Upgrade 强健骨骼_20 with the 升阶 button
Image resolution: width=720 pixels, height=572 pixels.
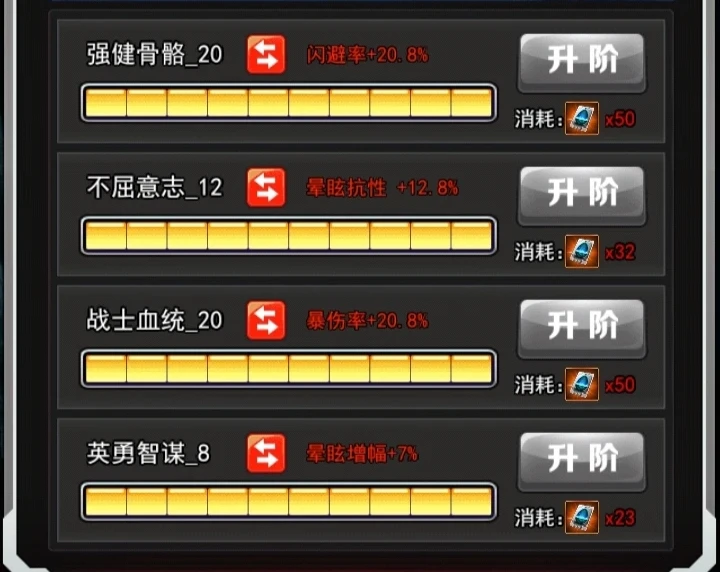click(582, 62)
